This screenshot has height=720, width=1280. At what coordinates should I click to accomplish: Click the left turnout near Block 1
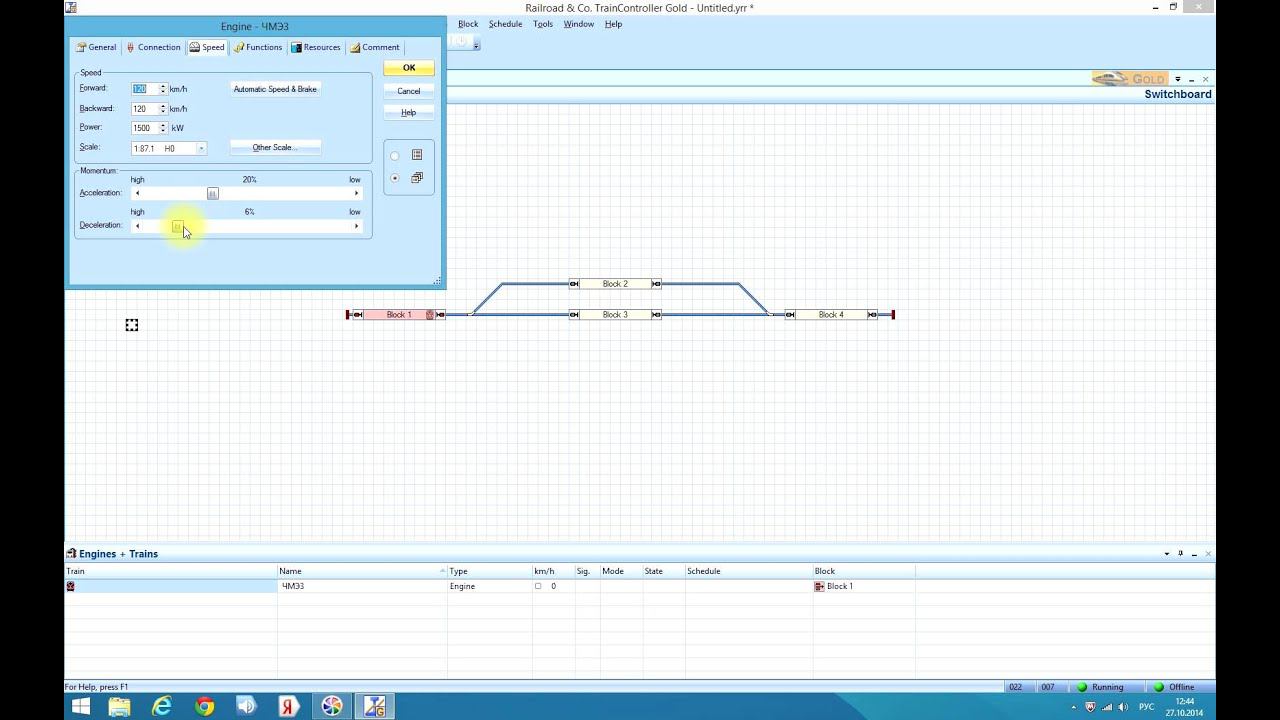472,314
